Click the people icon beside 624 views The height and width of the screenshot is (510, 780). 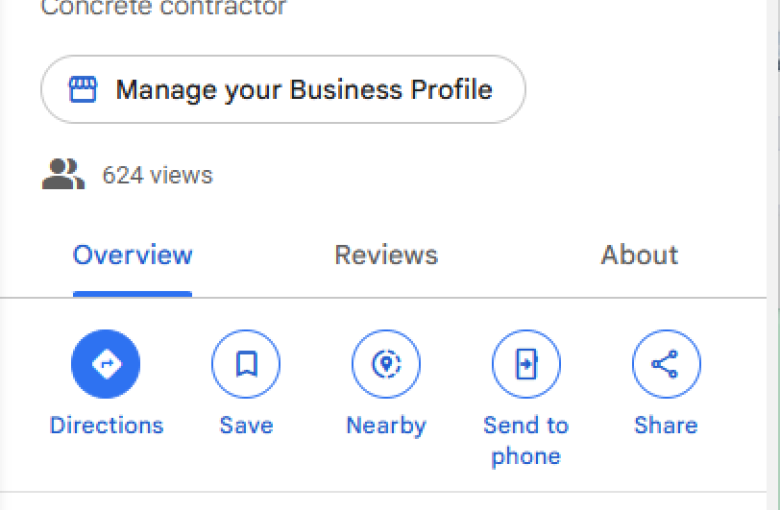coord(63,174)
